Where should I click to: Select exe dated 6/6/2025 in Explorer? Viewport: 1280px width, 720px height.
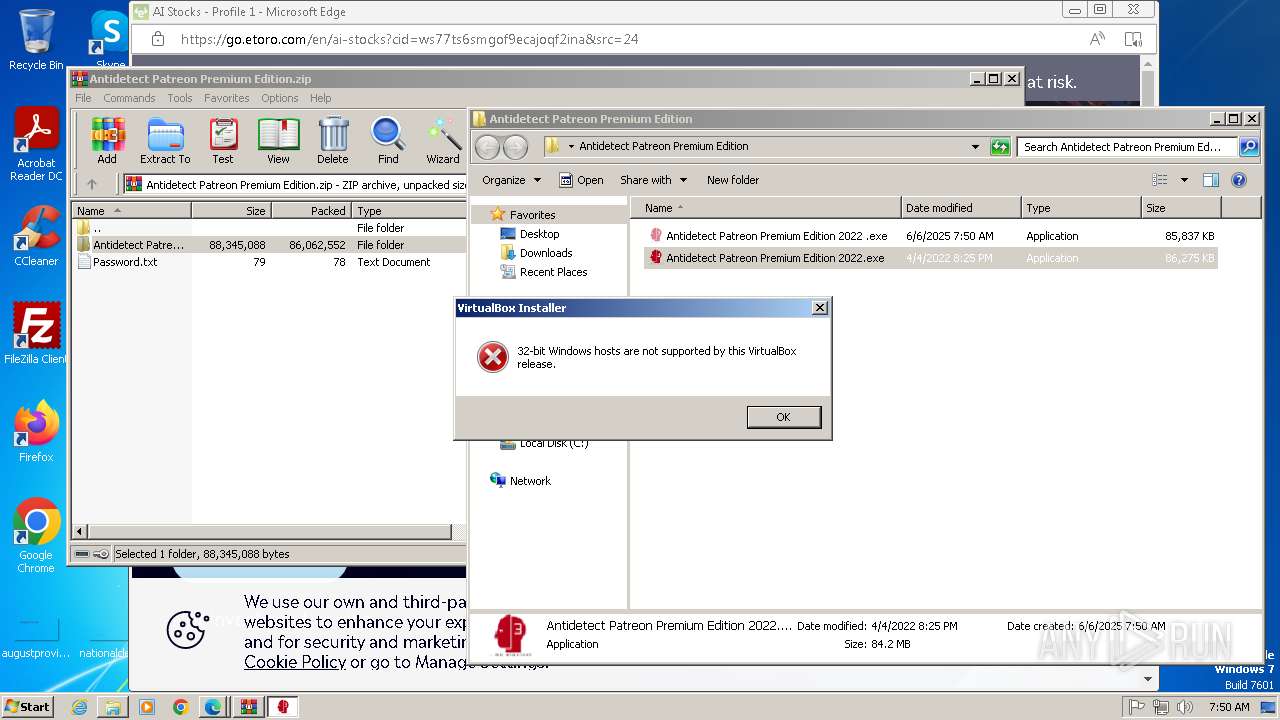(931, 236)
